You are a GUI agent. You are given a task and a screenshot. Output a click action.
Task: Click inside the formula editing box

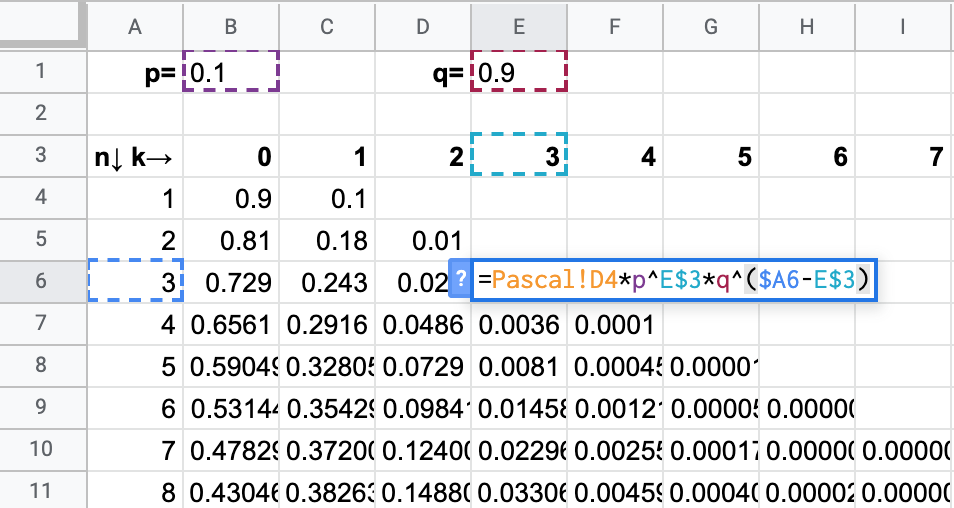[670, 280]
